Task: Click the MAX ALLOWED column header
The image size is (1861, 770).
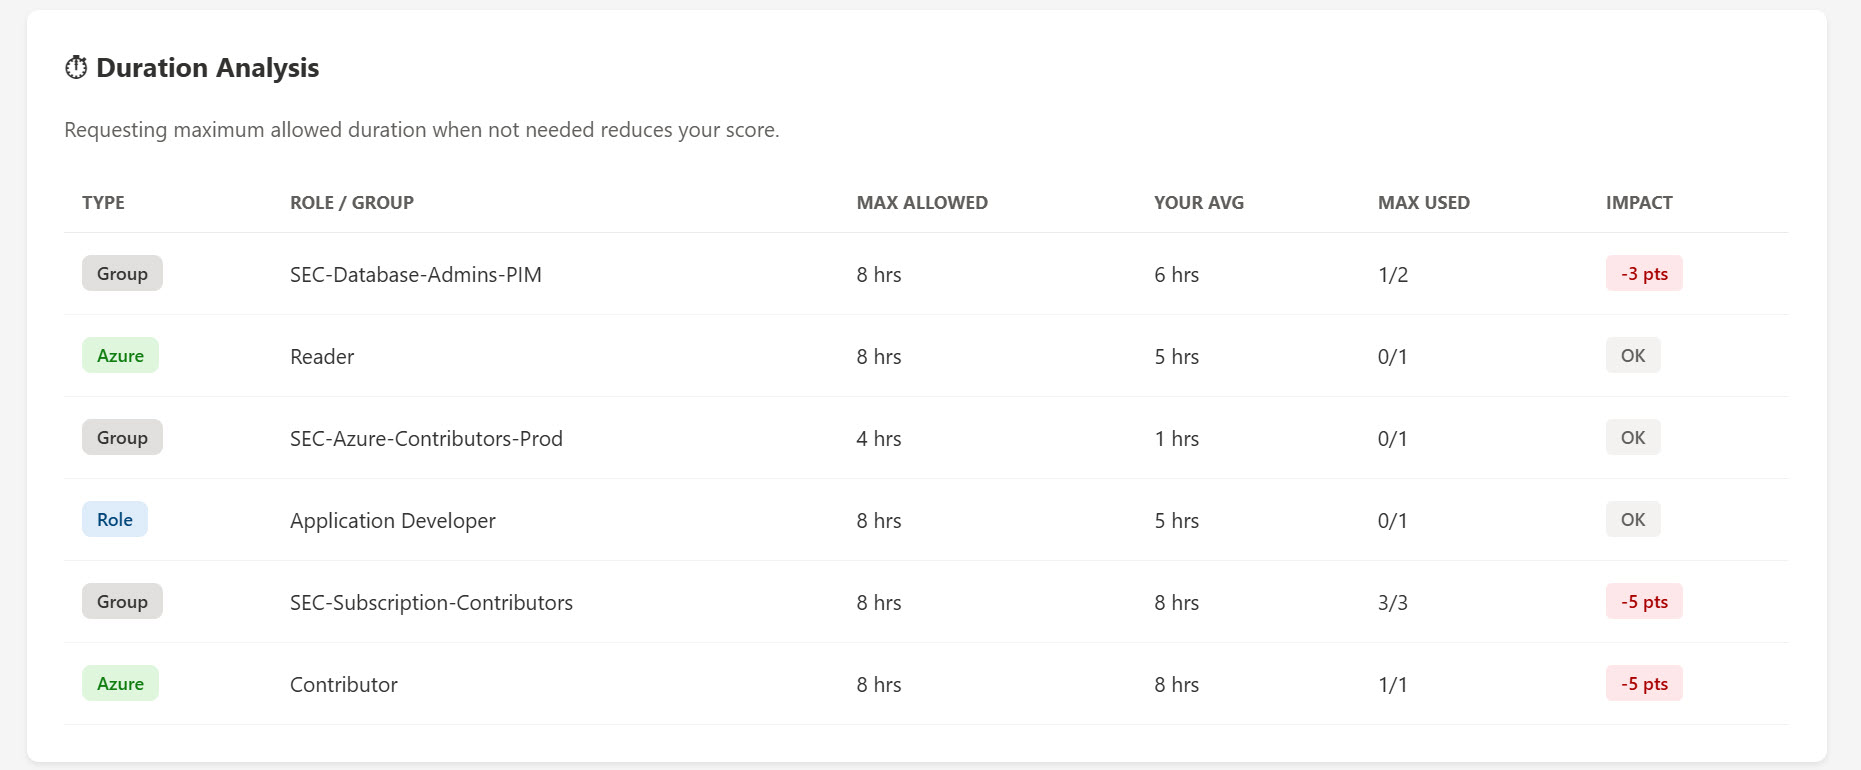Action: tap(922, 203)
